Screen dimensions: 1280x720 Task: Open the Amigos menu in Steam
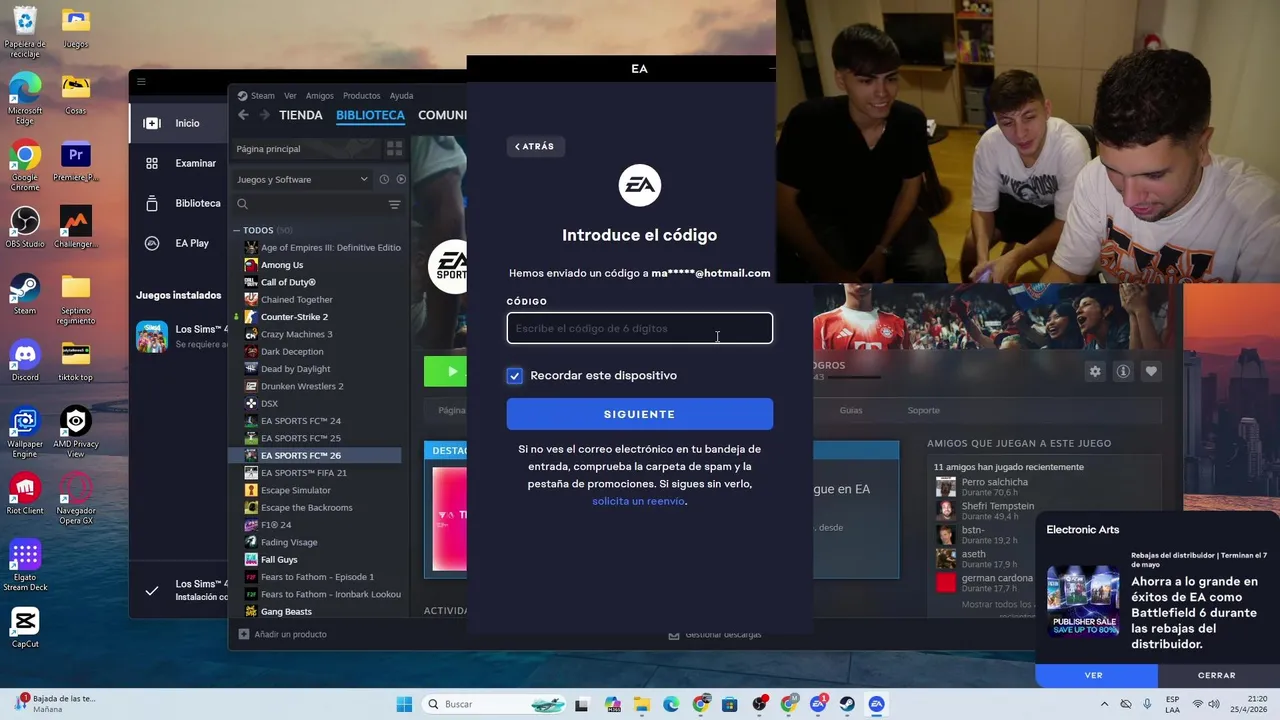pos(320,96)
